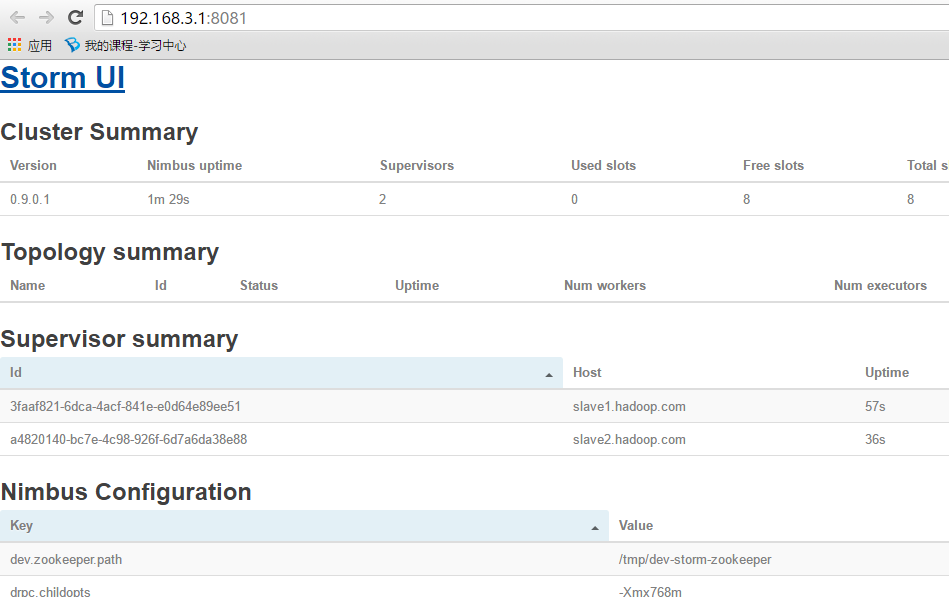Sort Supervisor summary by Id arrow
The image size is (949, 597).
549,375
